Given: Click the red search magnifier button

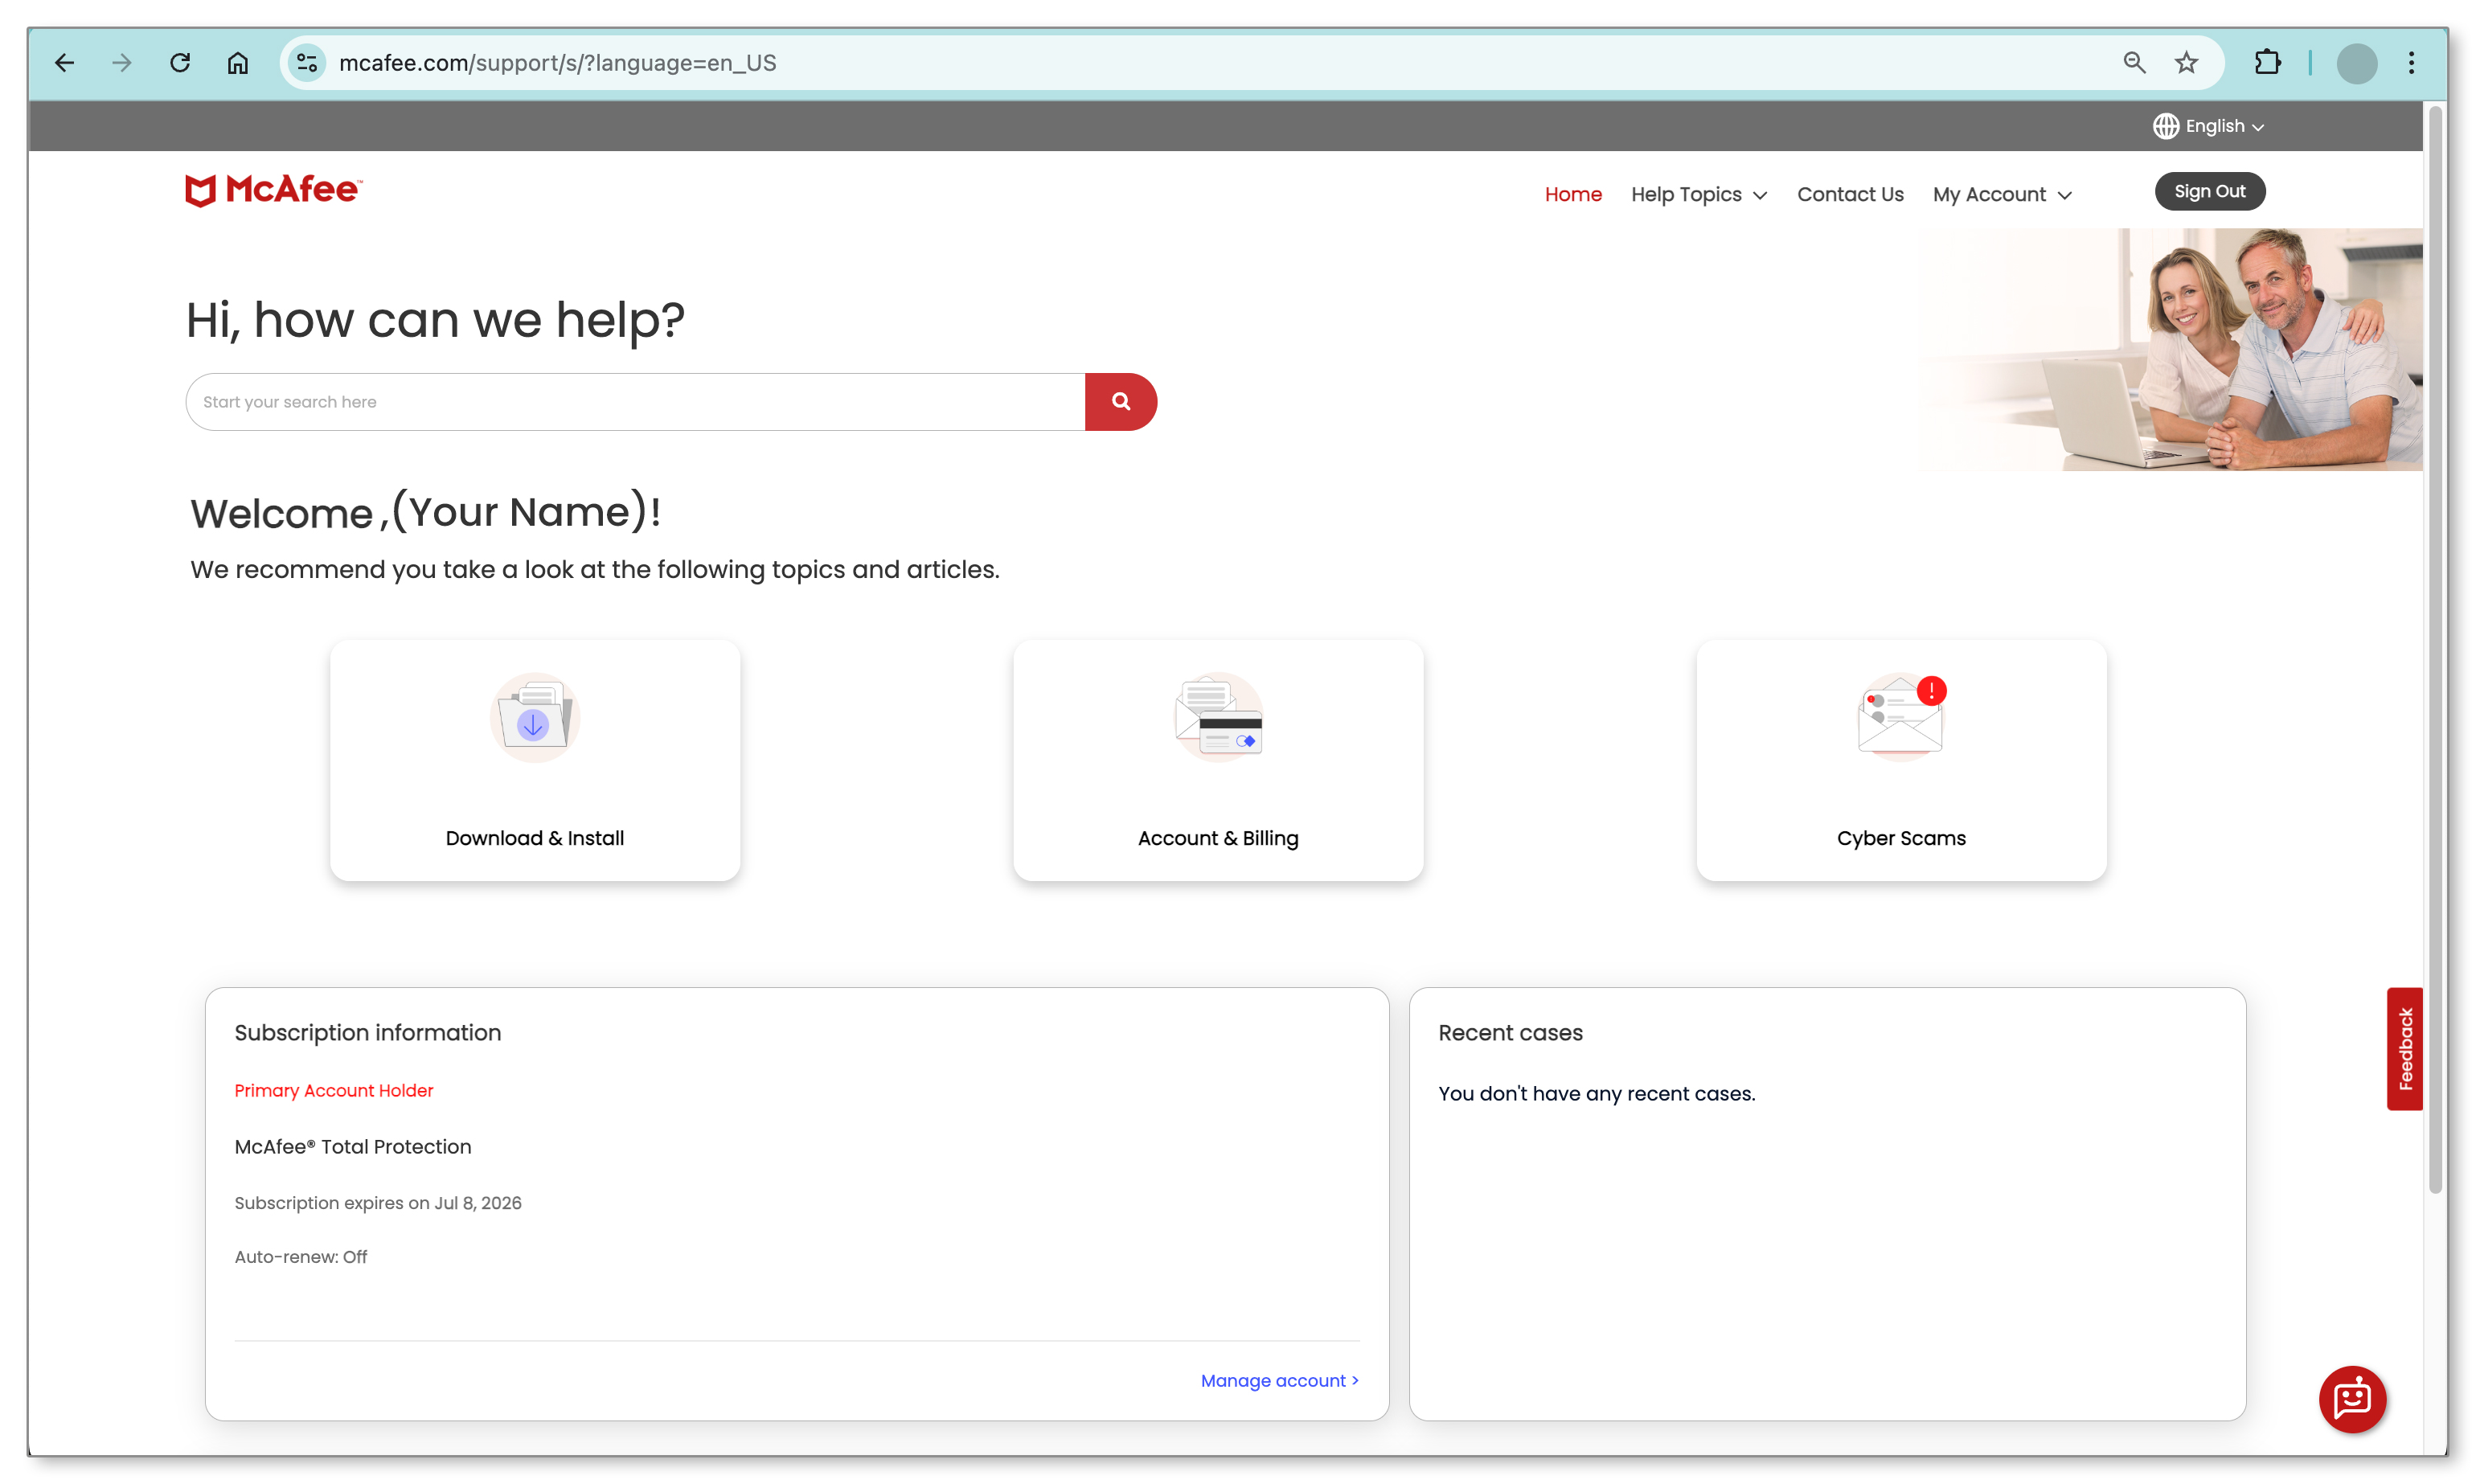Looking at the screenshot, I should click(1120, 401).
